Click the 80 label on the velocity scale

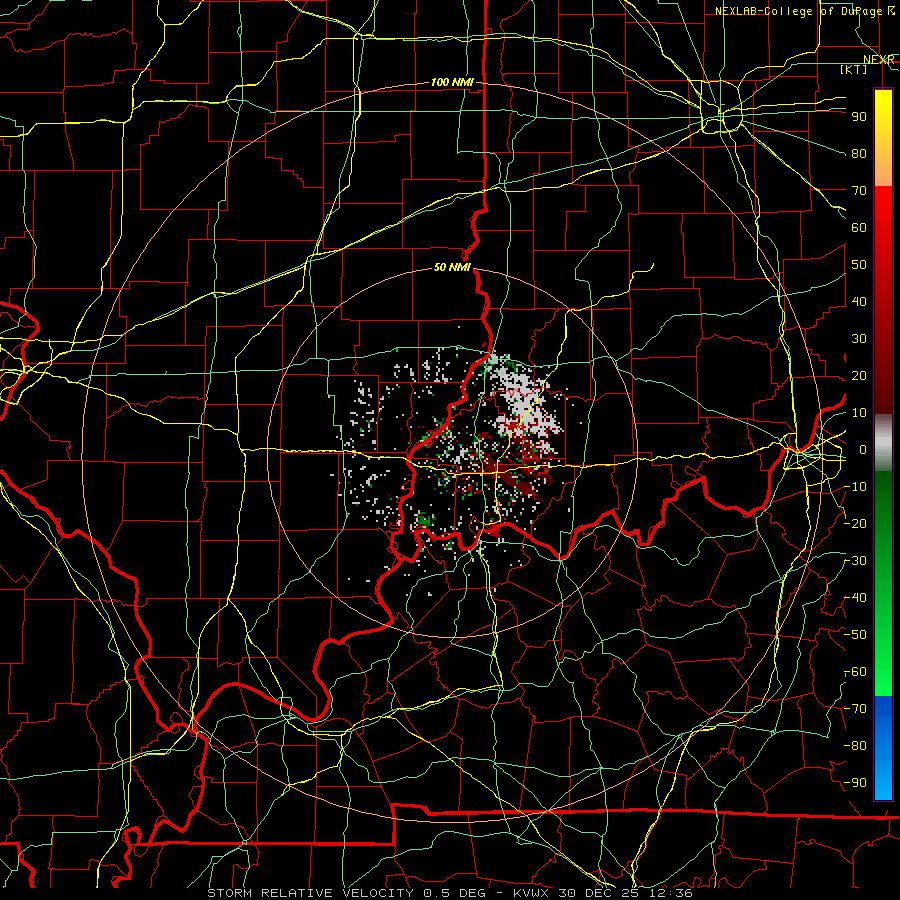(x=859, y=154)
